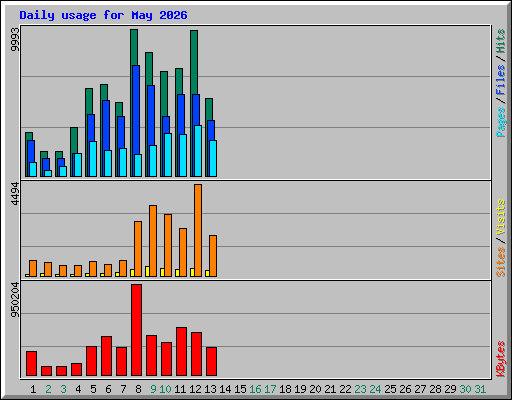This screenshot has width=512, height=400.
Task: Click the chart title 'Daily usage for May 2026'
Action: [x=103, y=15]
